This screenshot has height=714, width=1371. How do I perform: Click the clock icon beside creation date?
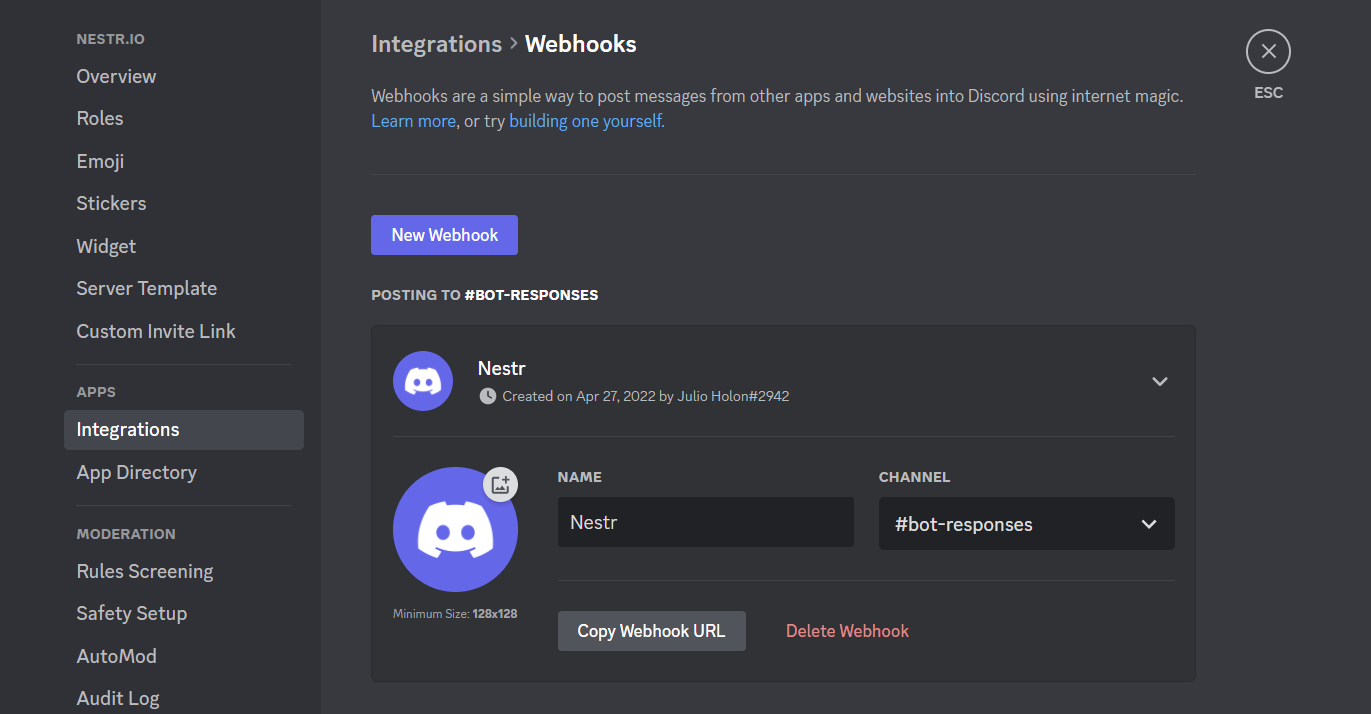pyautogui.click(x=487, y=395)
